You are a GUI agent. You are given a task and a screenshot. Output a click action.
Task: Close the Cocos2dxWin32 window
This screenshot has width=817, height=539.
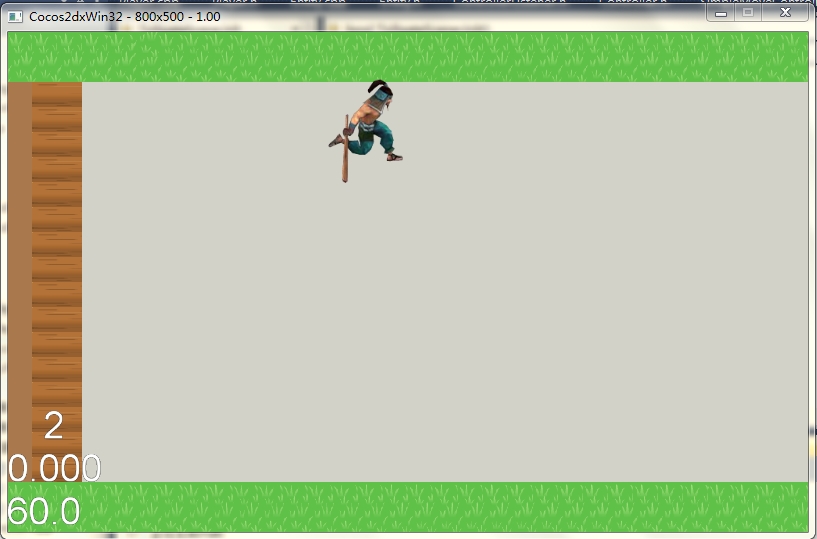click(785, 13)
